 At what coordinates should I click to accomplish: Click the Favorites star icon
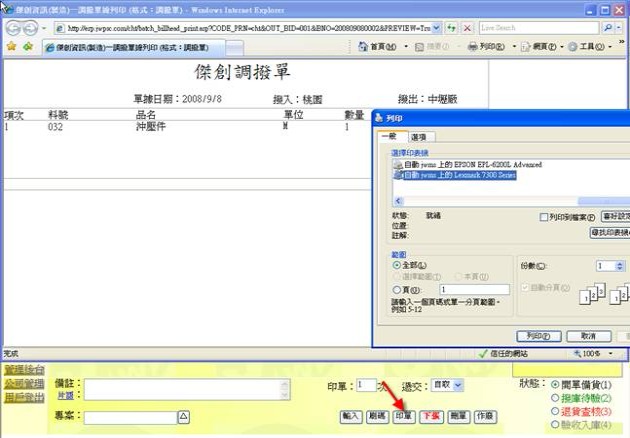point(11,46)
